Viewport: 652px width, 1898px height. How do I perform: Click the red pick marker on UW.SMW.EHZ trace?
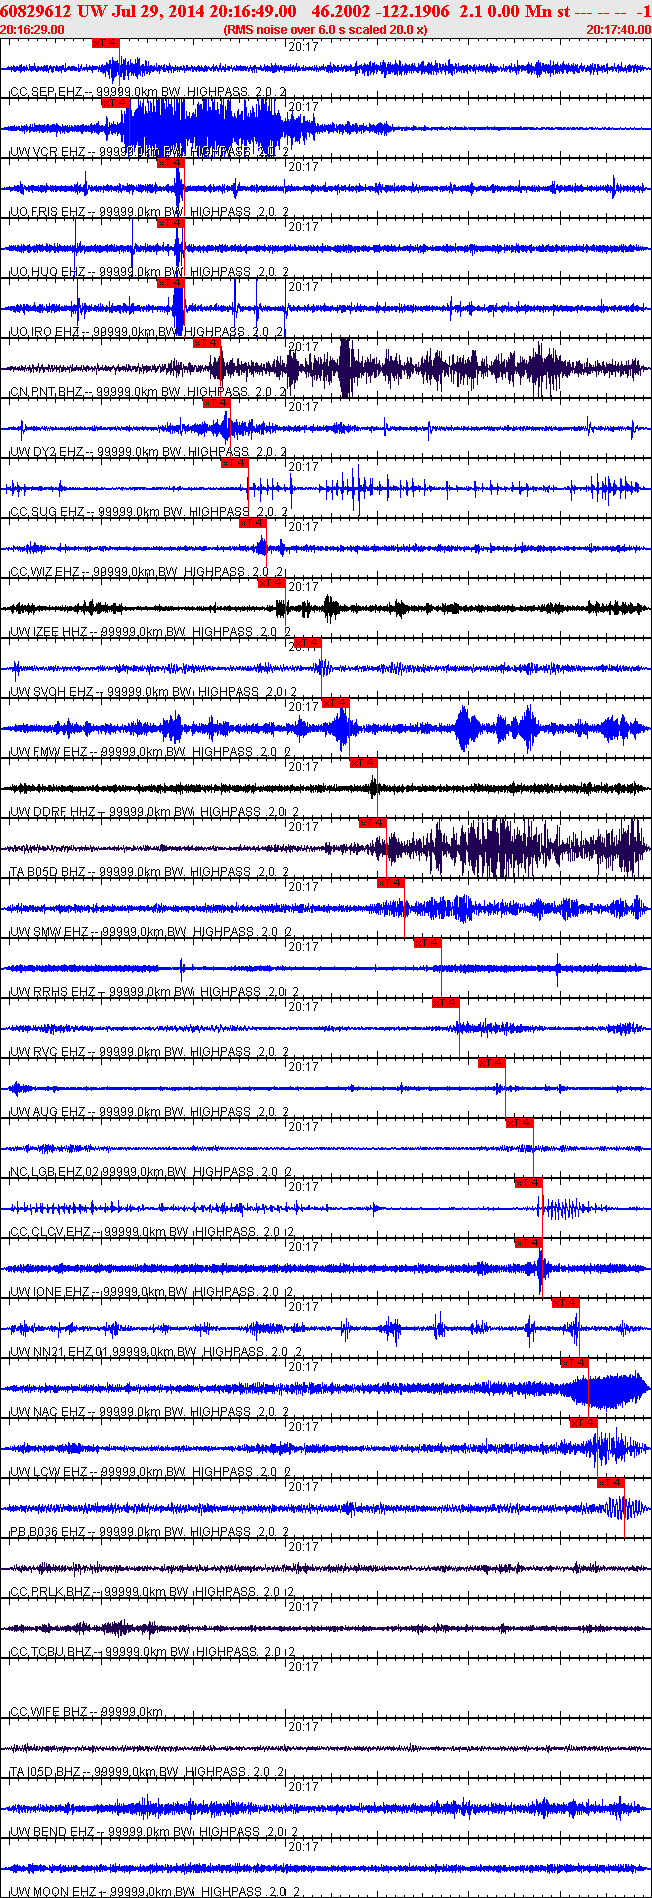390,883
